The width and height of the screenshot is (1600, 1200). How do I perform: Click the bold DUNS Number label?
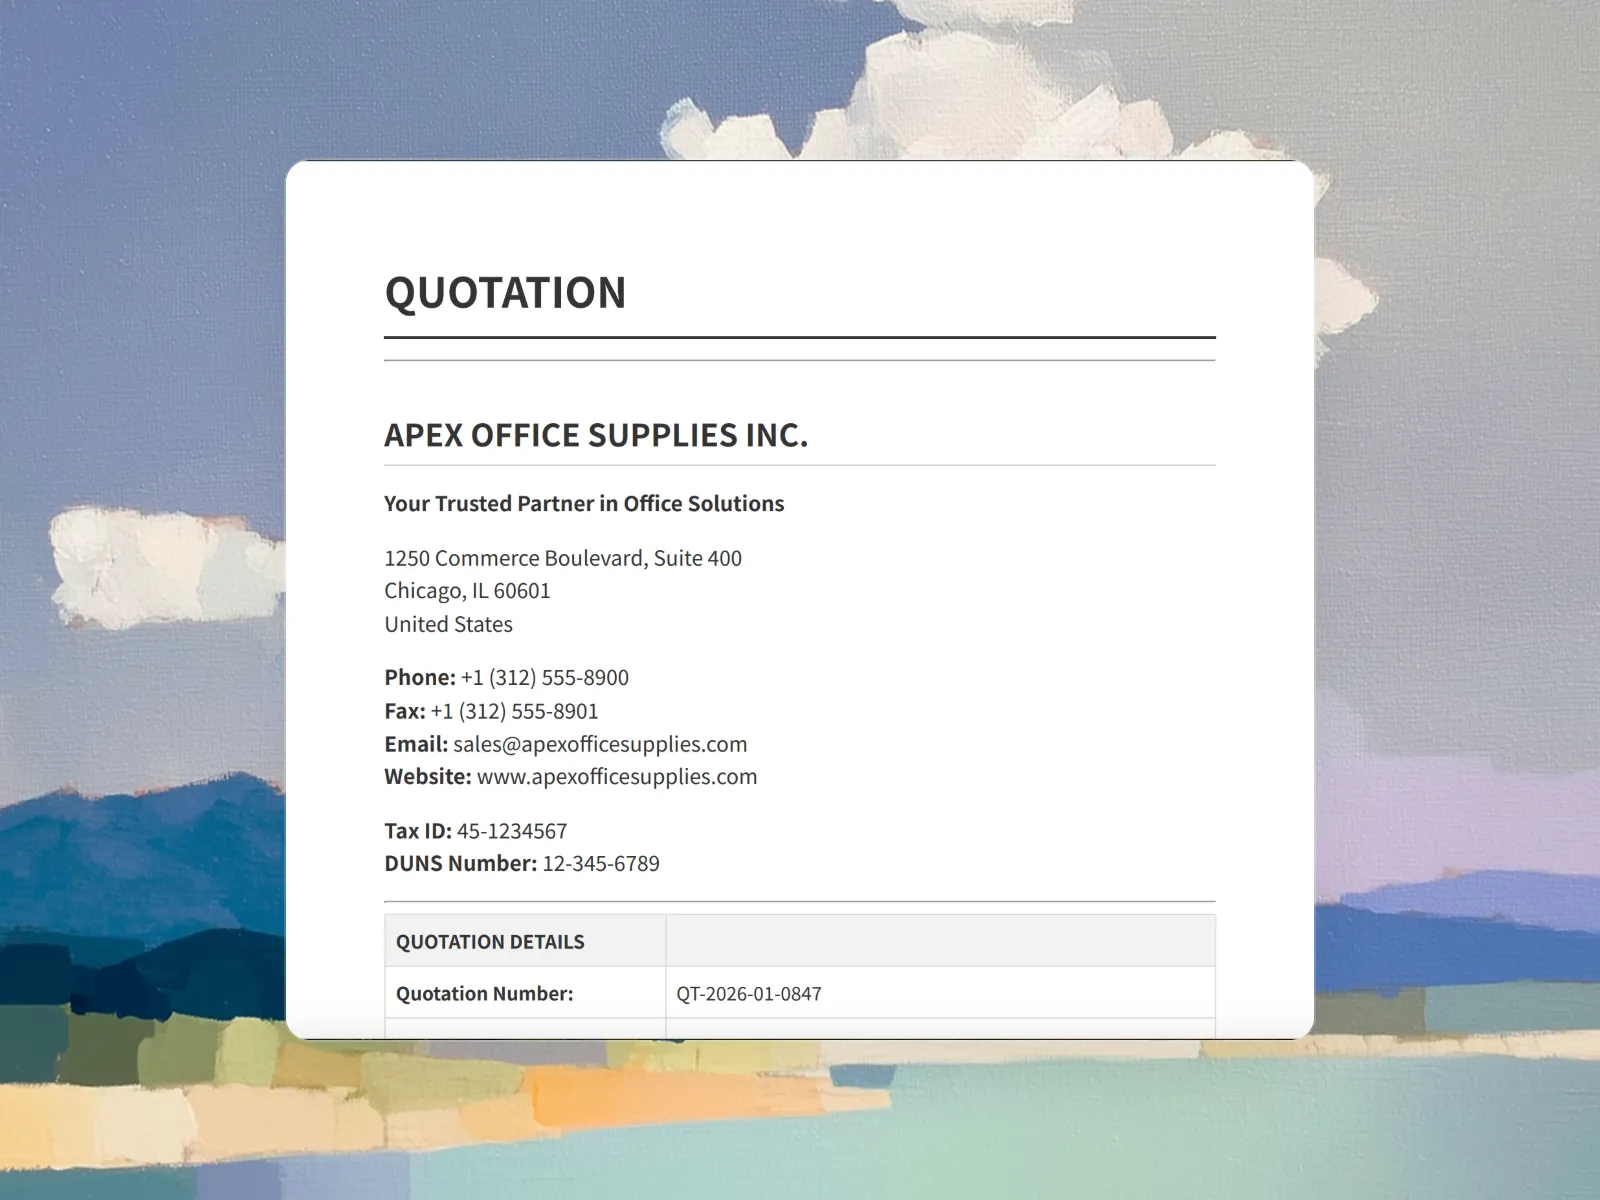(461, 864)
